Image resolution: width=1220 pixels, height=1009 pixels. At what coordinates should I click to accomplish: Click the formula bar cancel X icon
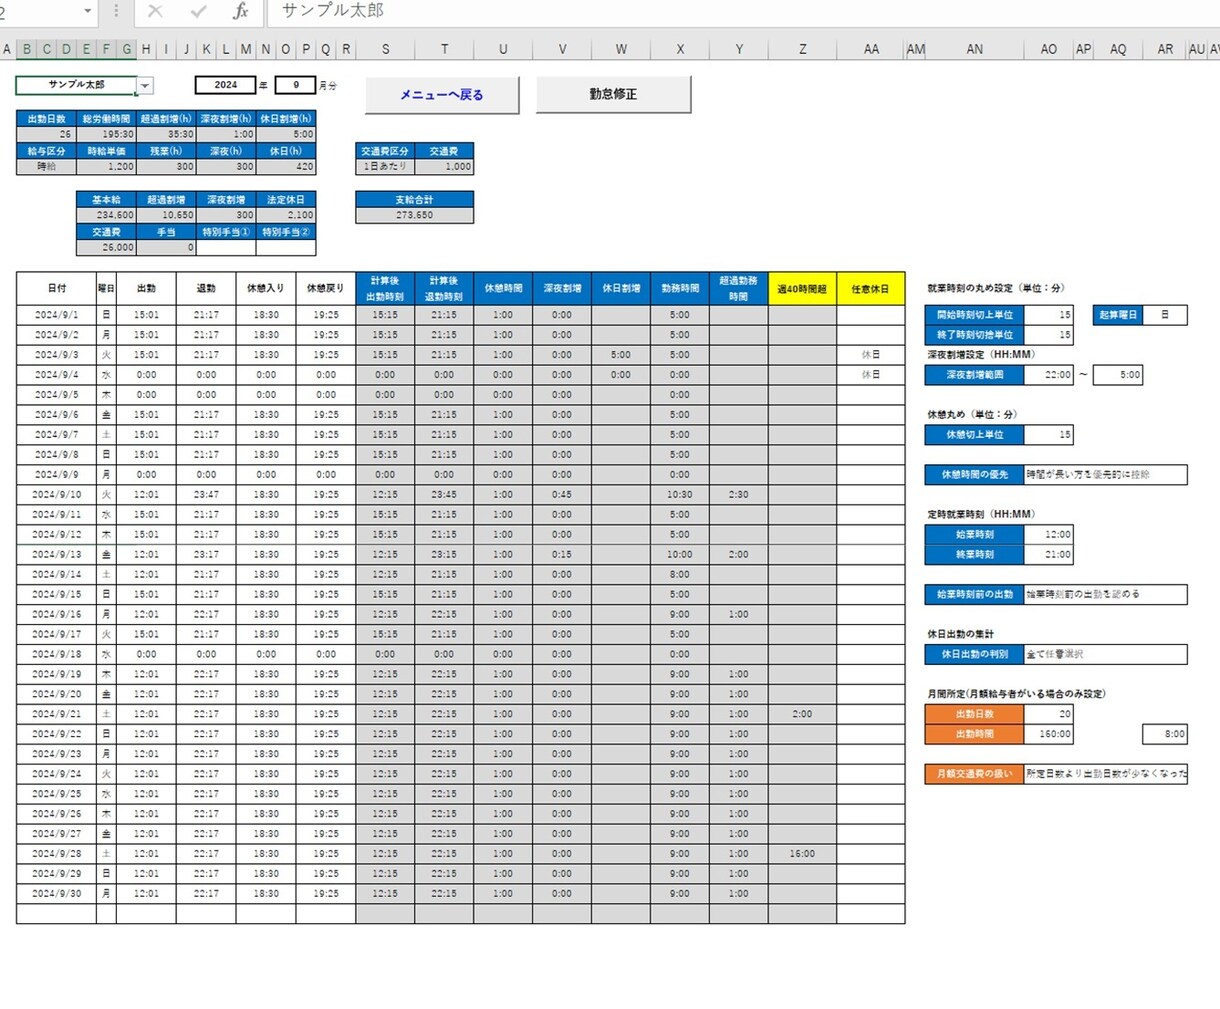(x=155, y=11)
